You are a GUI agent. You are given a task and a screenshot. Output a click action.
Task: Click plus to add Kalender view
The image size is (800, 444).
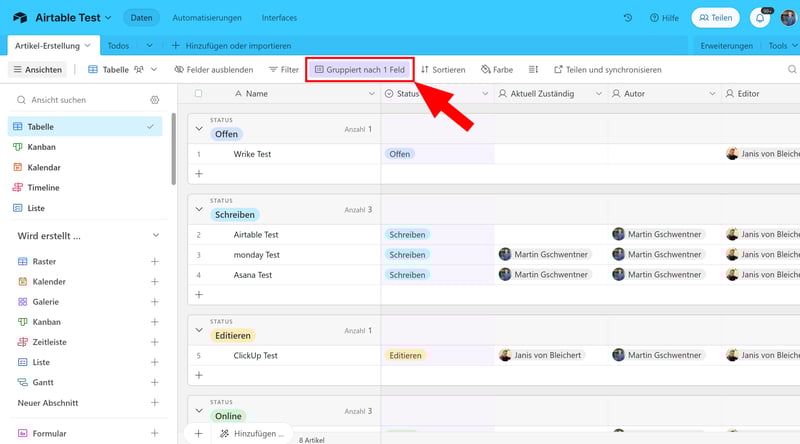154,282
